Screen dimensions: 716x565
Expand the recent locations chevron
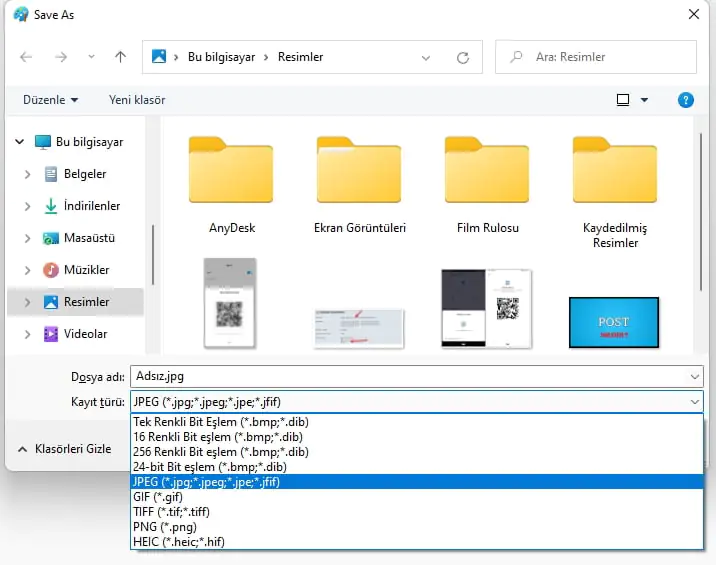92,57
